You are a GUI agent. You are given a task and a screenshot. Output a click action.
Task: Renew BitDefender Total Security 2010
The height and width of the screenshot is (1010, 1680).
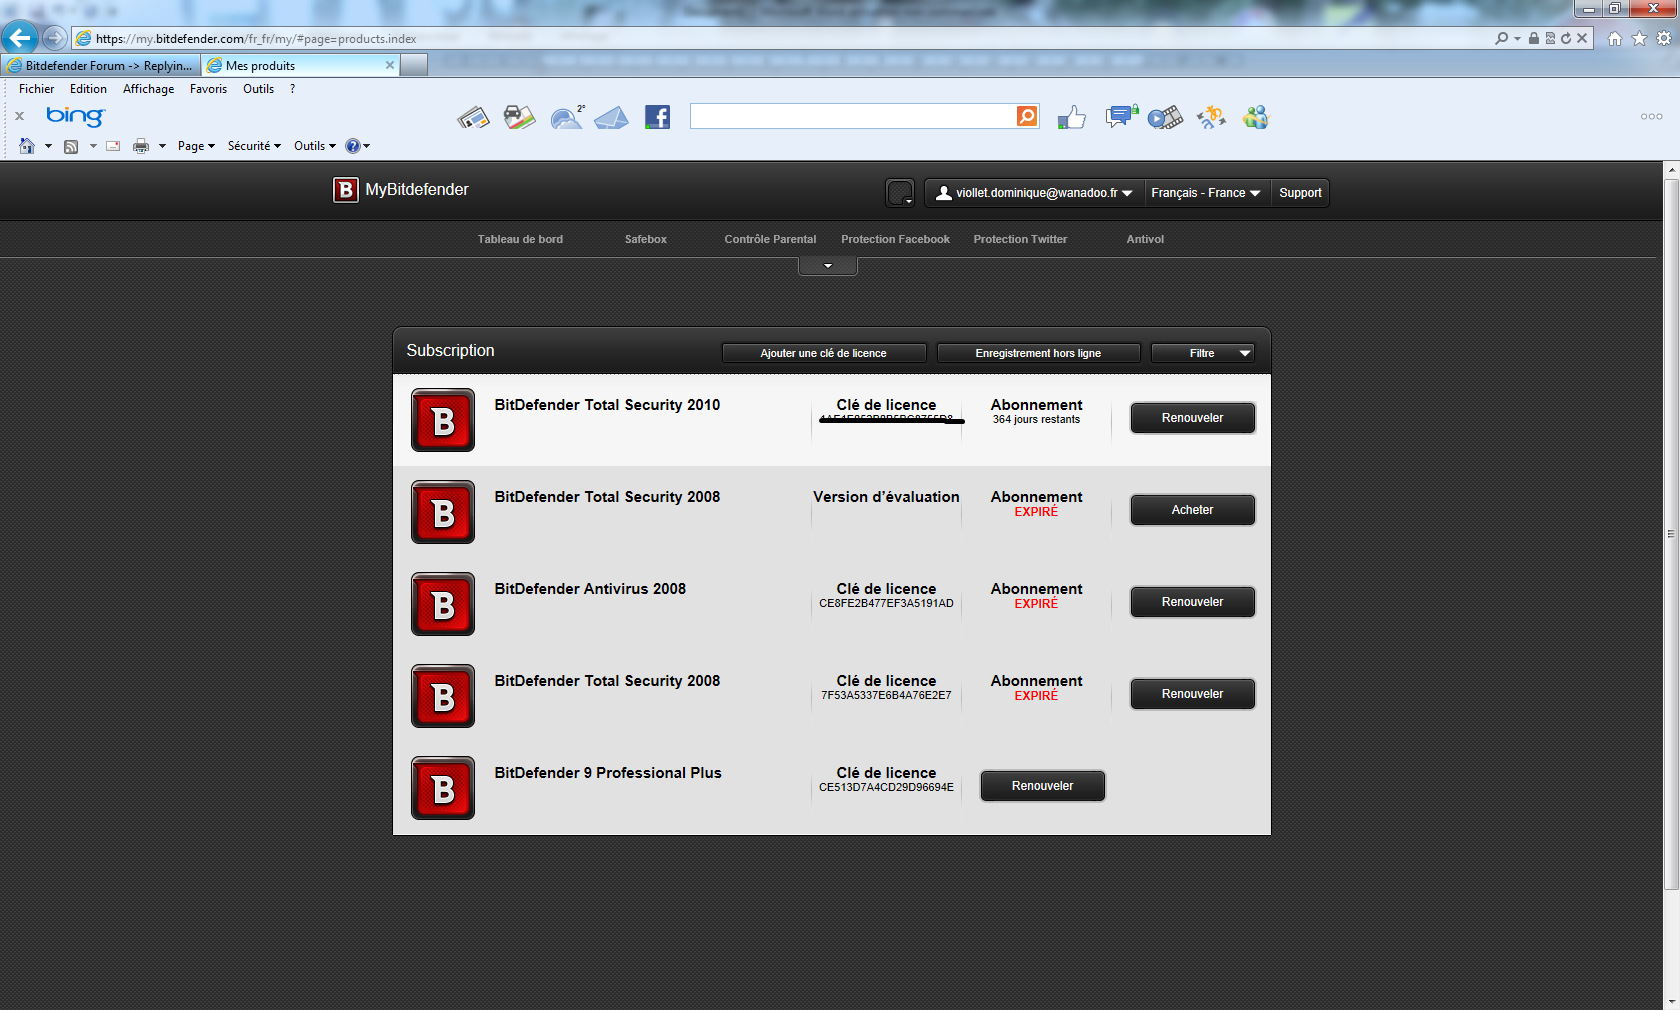click(x=1192, y=418)
